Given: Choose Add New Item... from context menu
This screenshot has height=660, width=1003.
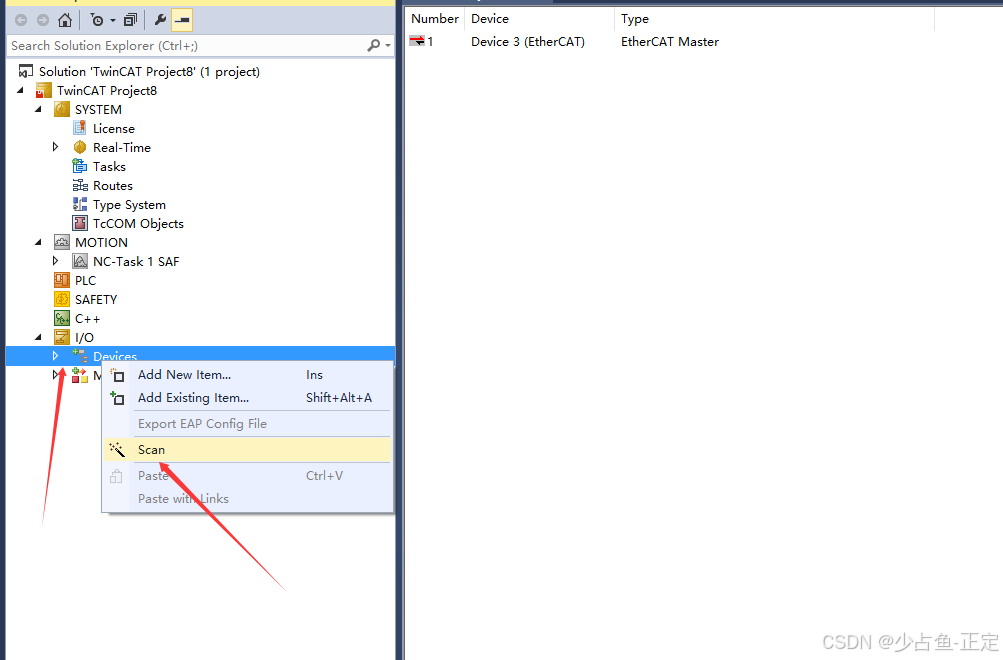Looking at the screenshot, I should 248,375.
